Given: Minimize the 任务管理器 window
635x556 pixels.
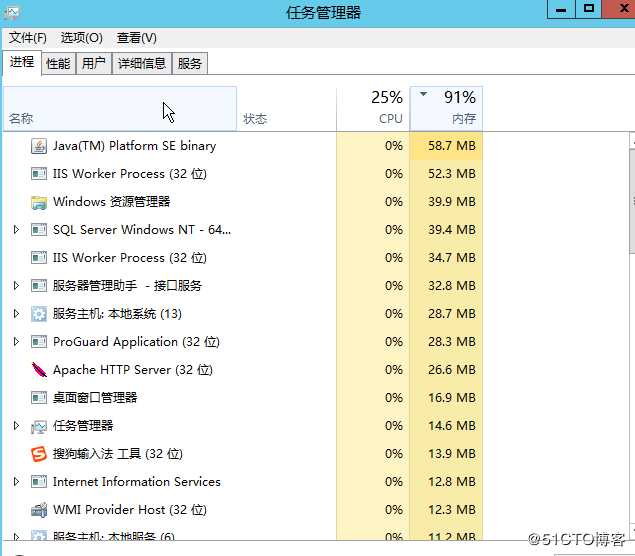Looking at the screenshot, I should (x=561, y=9).
